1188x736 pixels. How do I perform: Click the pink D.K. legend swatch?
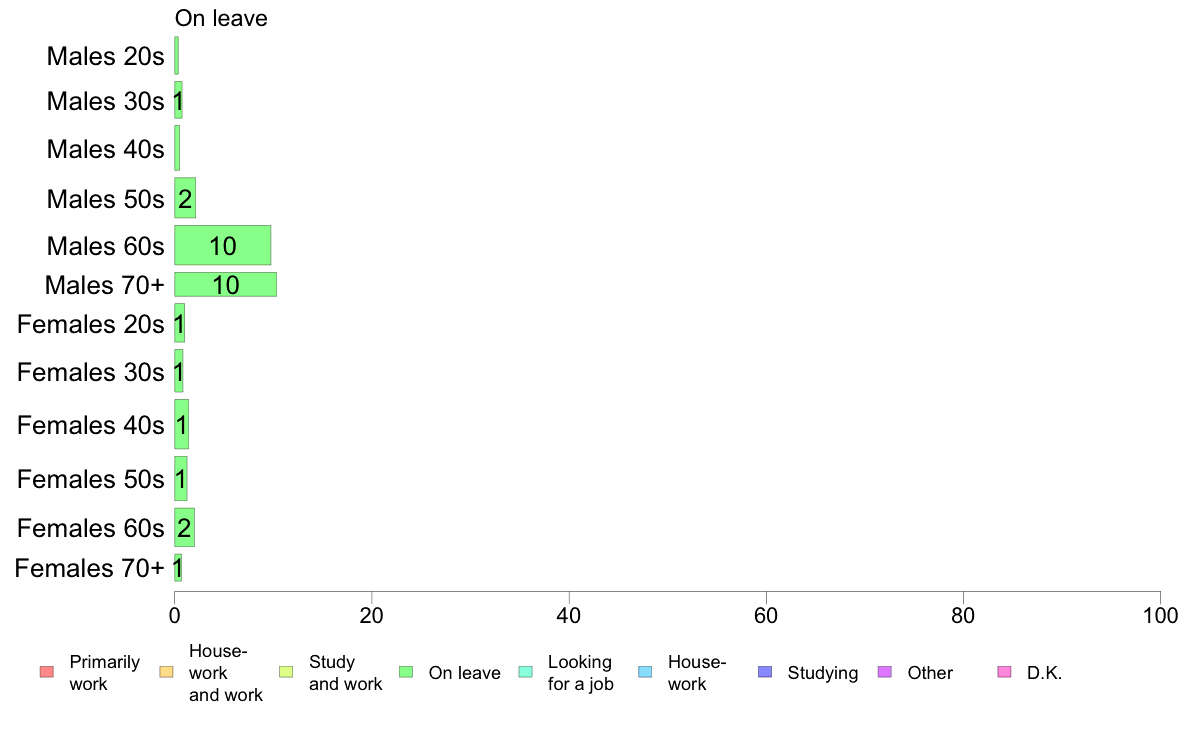(1005, 672)
